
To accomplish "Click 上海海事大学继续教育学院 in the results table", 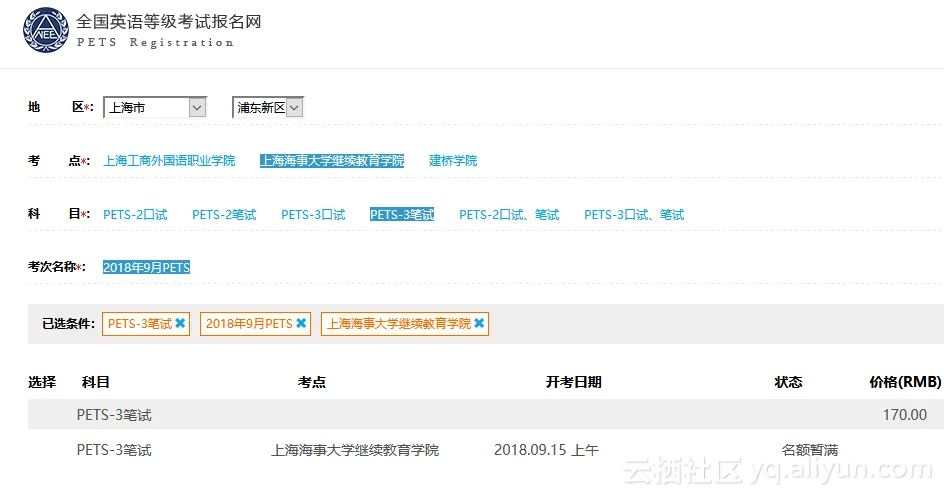I will click(355, 450).
